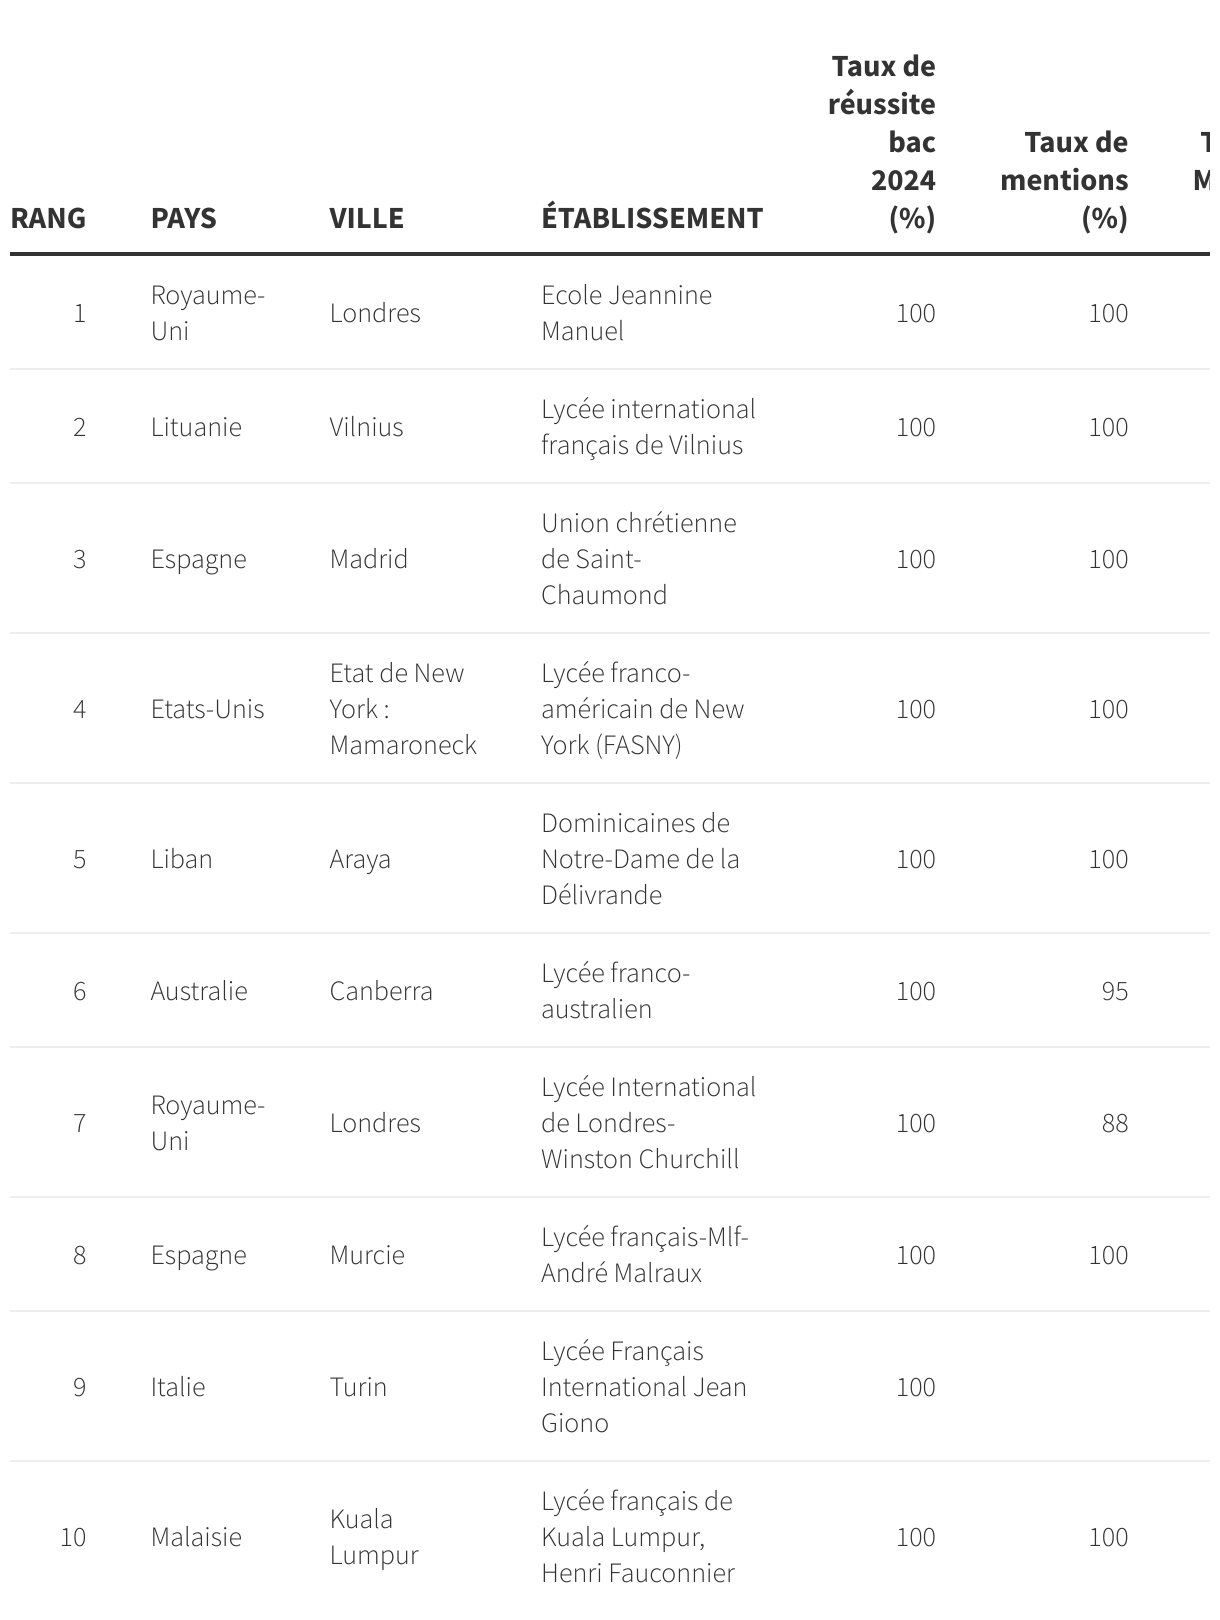Screen dimensions: 1220x1620
Task: Select the Lycée franco-australien establishment cell
Action: [616, 991]
